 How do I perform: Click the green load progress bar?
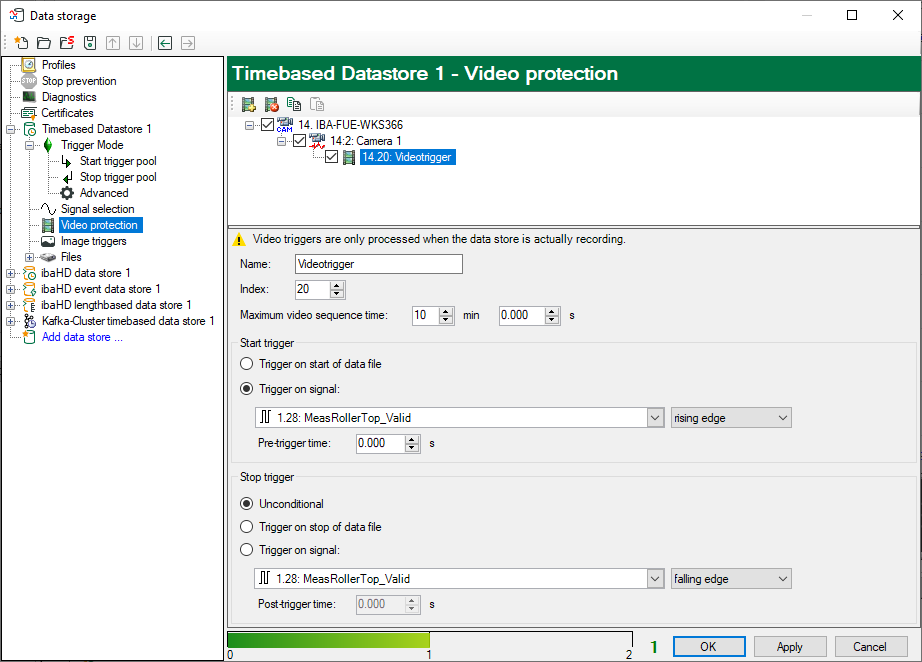tap(328, 640)
